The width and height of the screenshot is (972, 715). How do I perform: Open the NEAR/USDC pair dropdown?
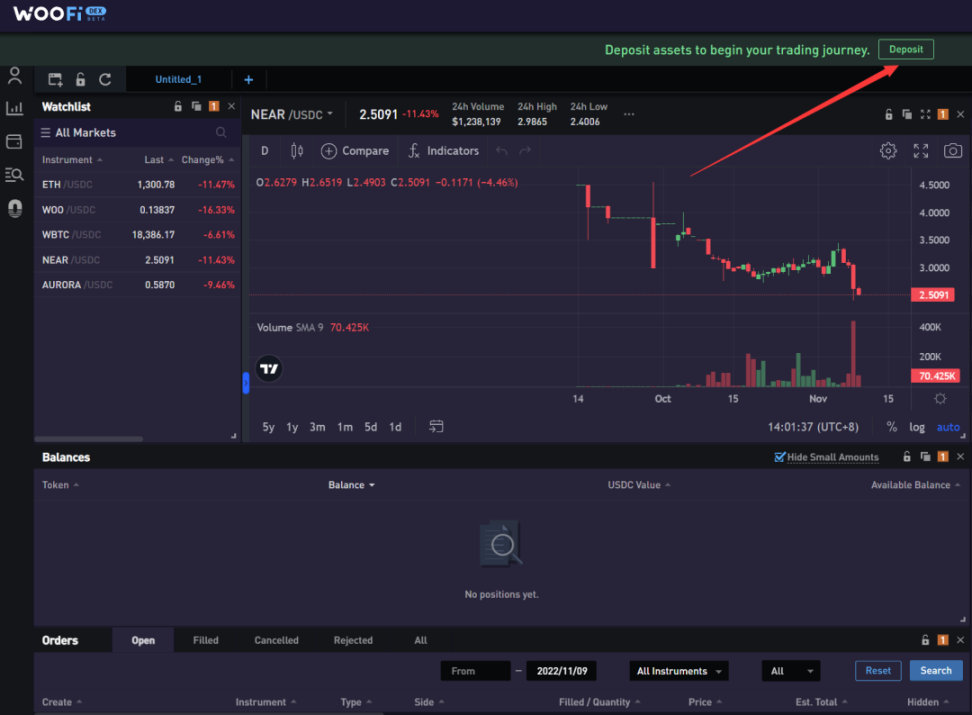coord(291,115)
